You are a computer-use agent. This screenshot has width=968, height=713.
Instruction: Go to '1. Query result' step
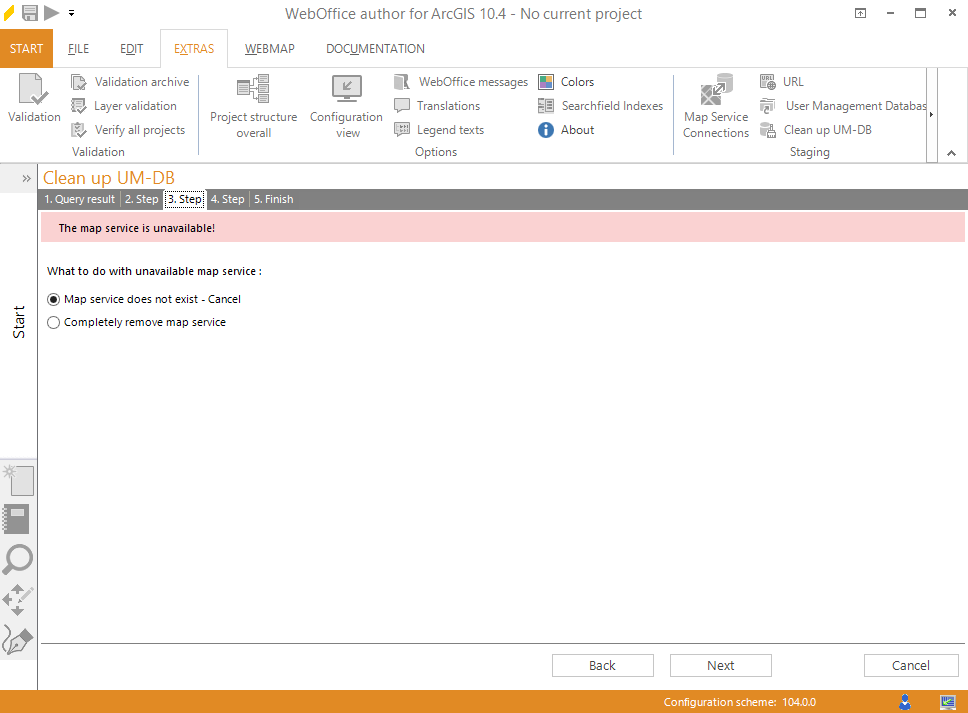[x=80, y=199]
